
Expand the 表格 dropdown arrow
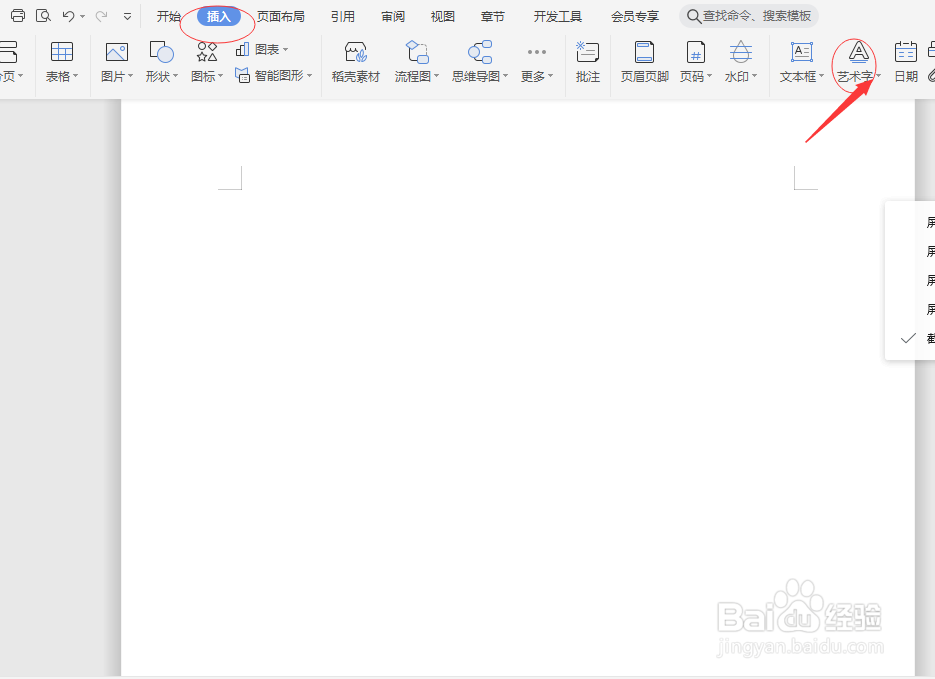[x=76, y=76]
